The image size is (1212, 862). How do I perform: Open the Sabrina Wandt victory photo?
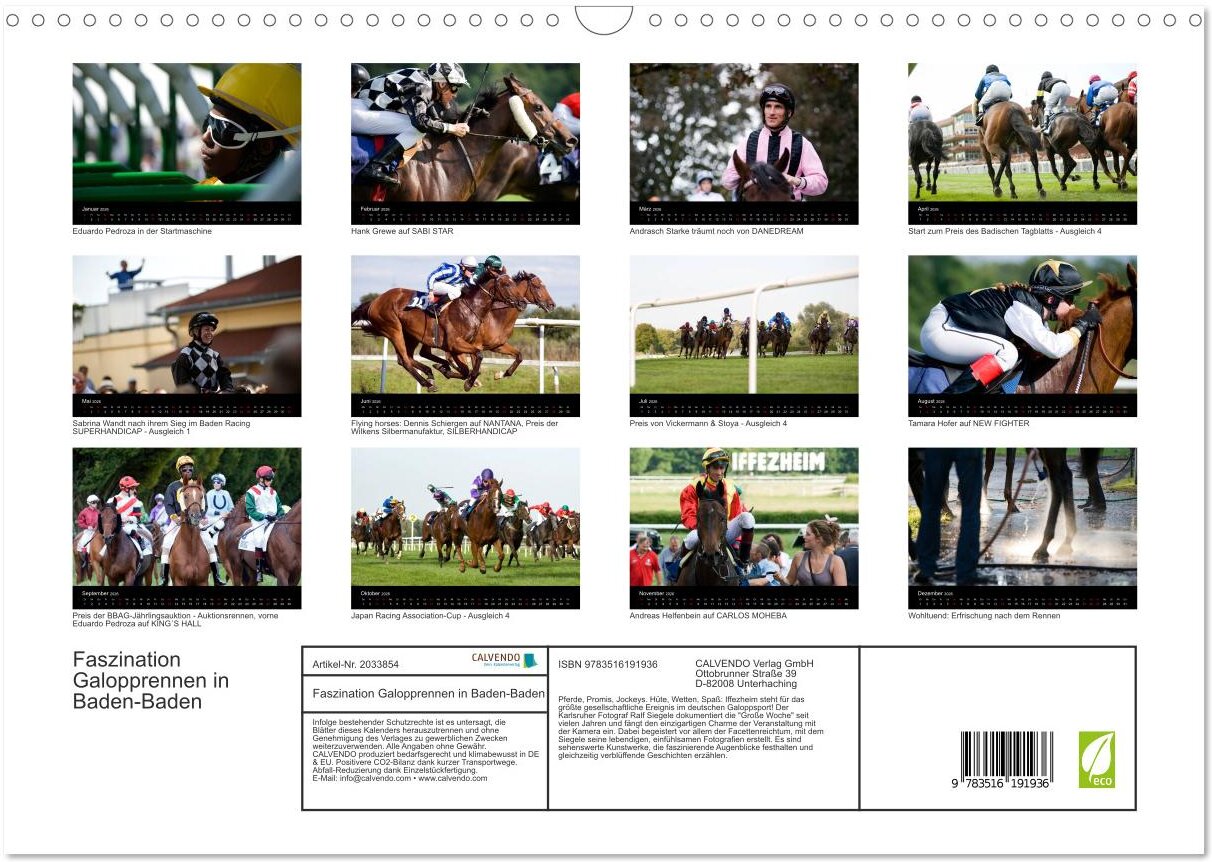(187, 325)
